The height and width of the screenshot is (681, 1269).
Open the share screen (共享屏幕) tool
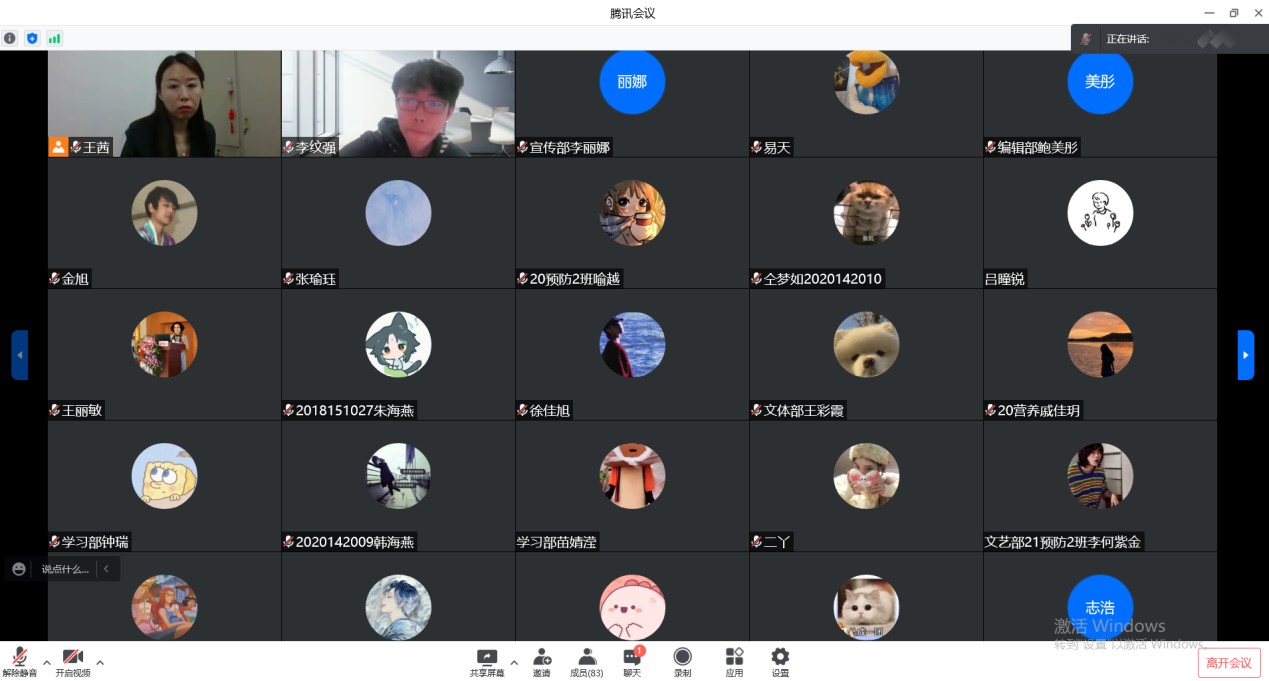pos(487,661)
